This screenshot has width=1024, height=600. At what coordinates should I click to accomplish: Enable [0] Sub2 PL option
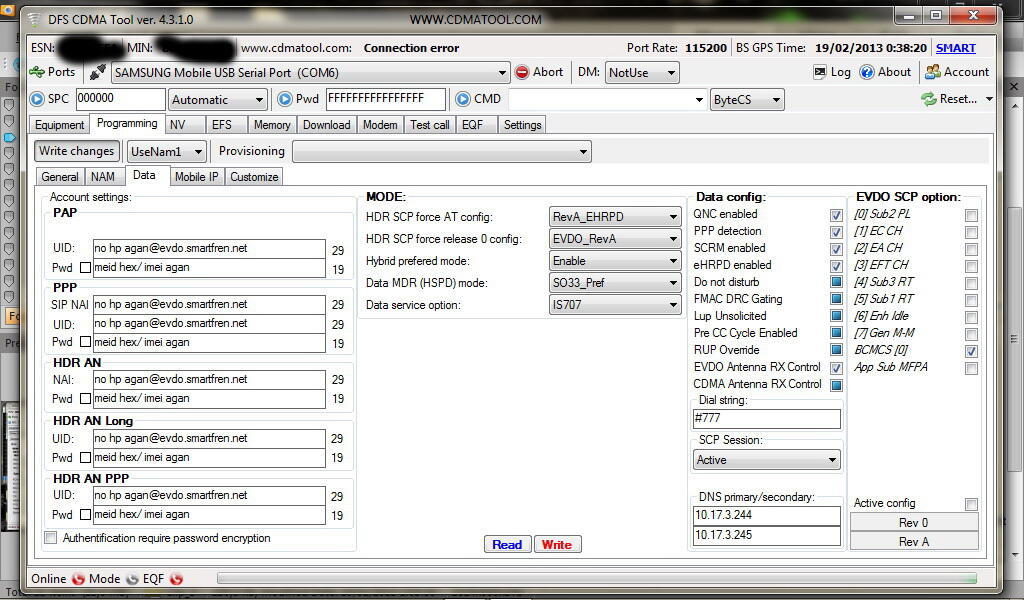click(x=972, y=215)
